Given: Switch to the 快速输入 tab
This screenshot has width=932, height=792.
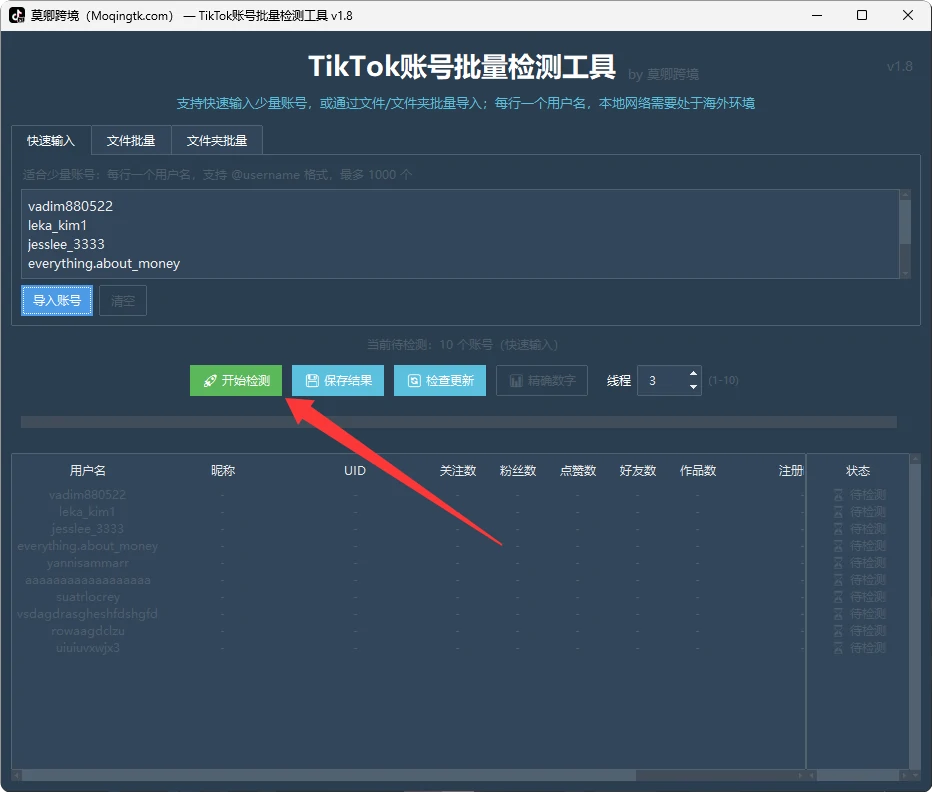Looking at the screenshot, I should click(51, 141).
